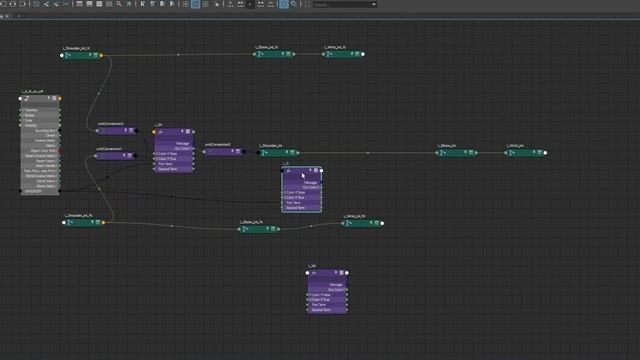The height and width of the screenshot is (360, 640).
Task: Expand Color If False on highlighted condition node
Action: pyautogui.click(x=285, y=192)
